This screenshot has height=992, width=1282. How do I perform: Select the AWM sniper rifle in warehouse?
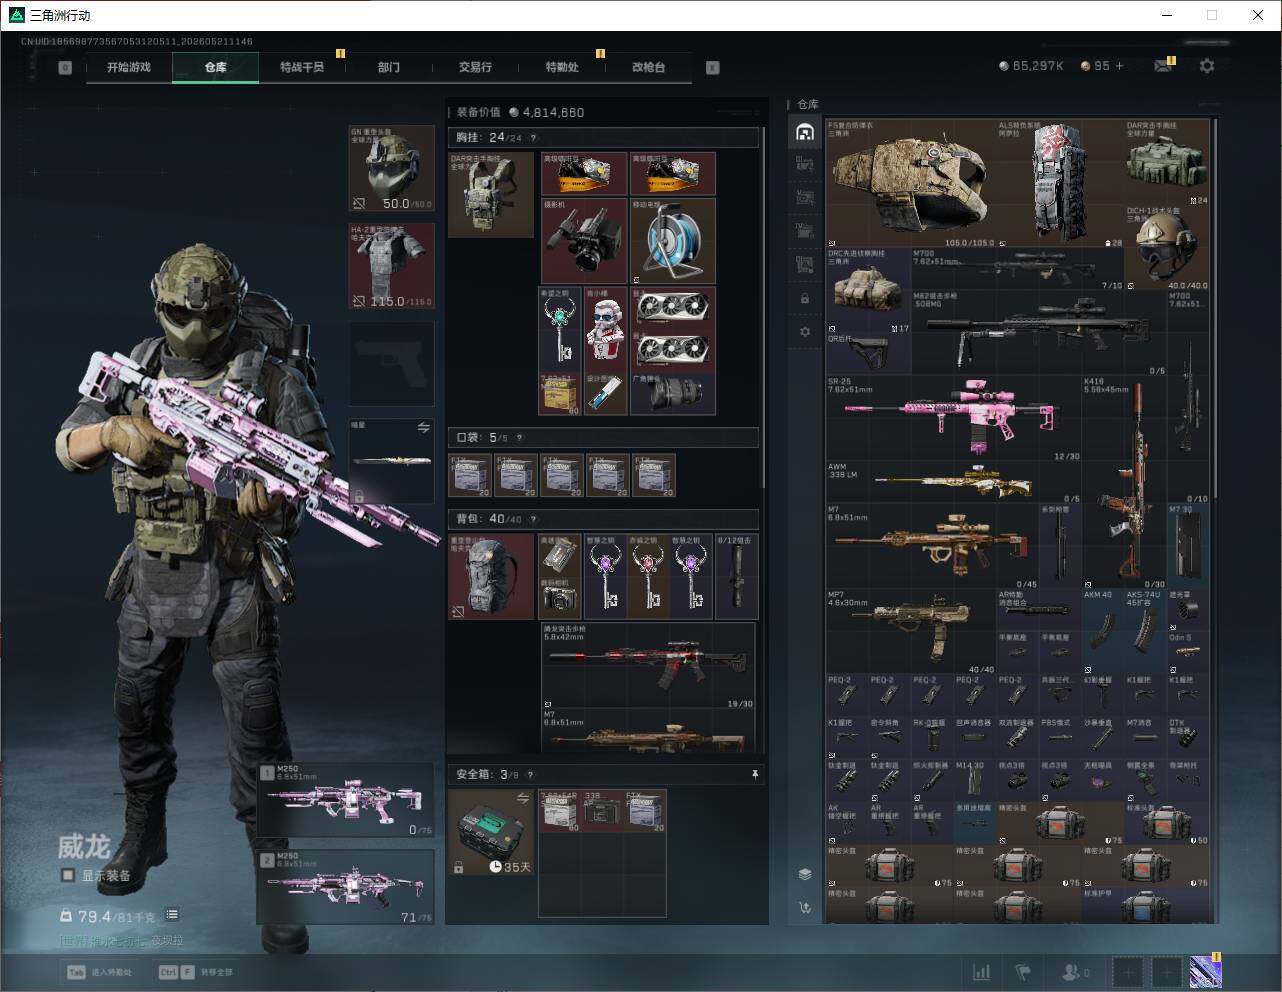[954, 483]
